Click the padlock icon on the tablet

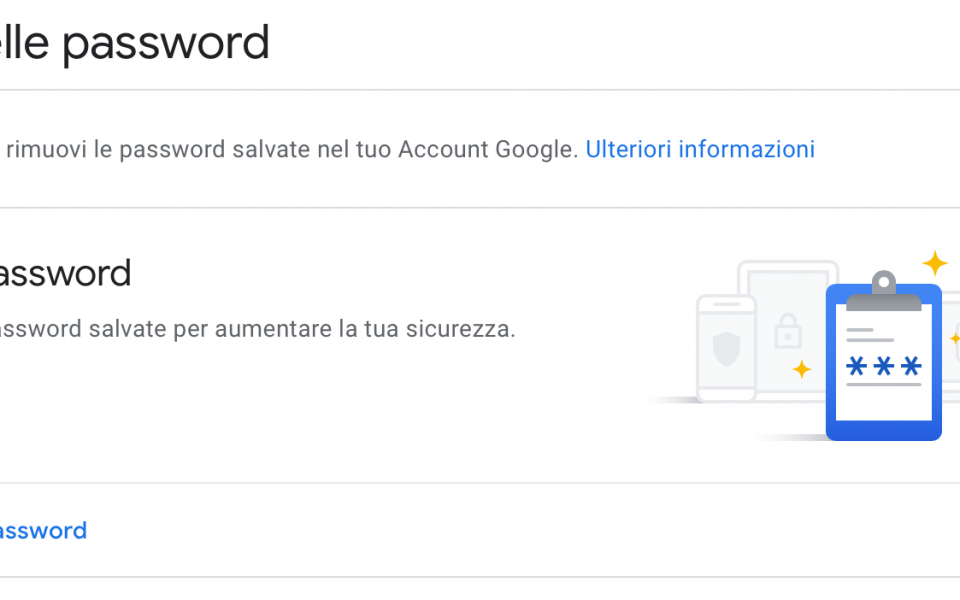788,331
